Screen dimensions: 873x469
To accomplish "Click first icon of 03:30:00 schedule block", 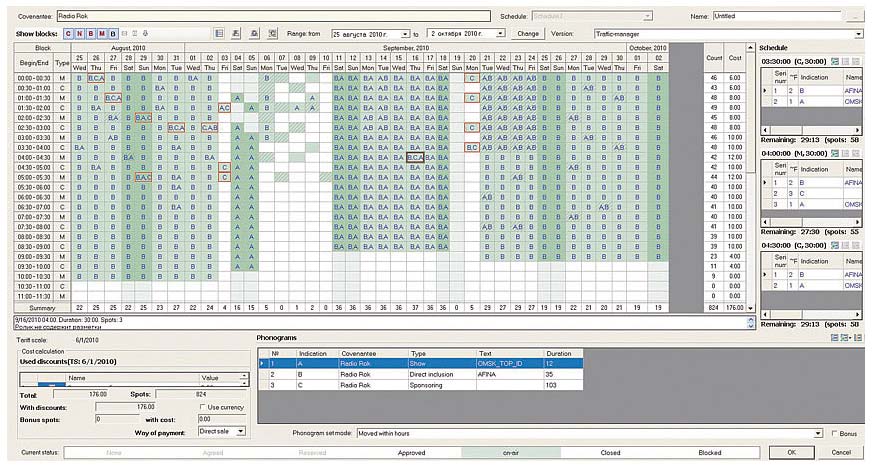I will coord(835,61).
